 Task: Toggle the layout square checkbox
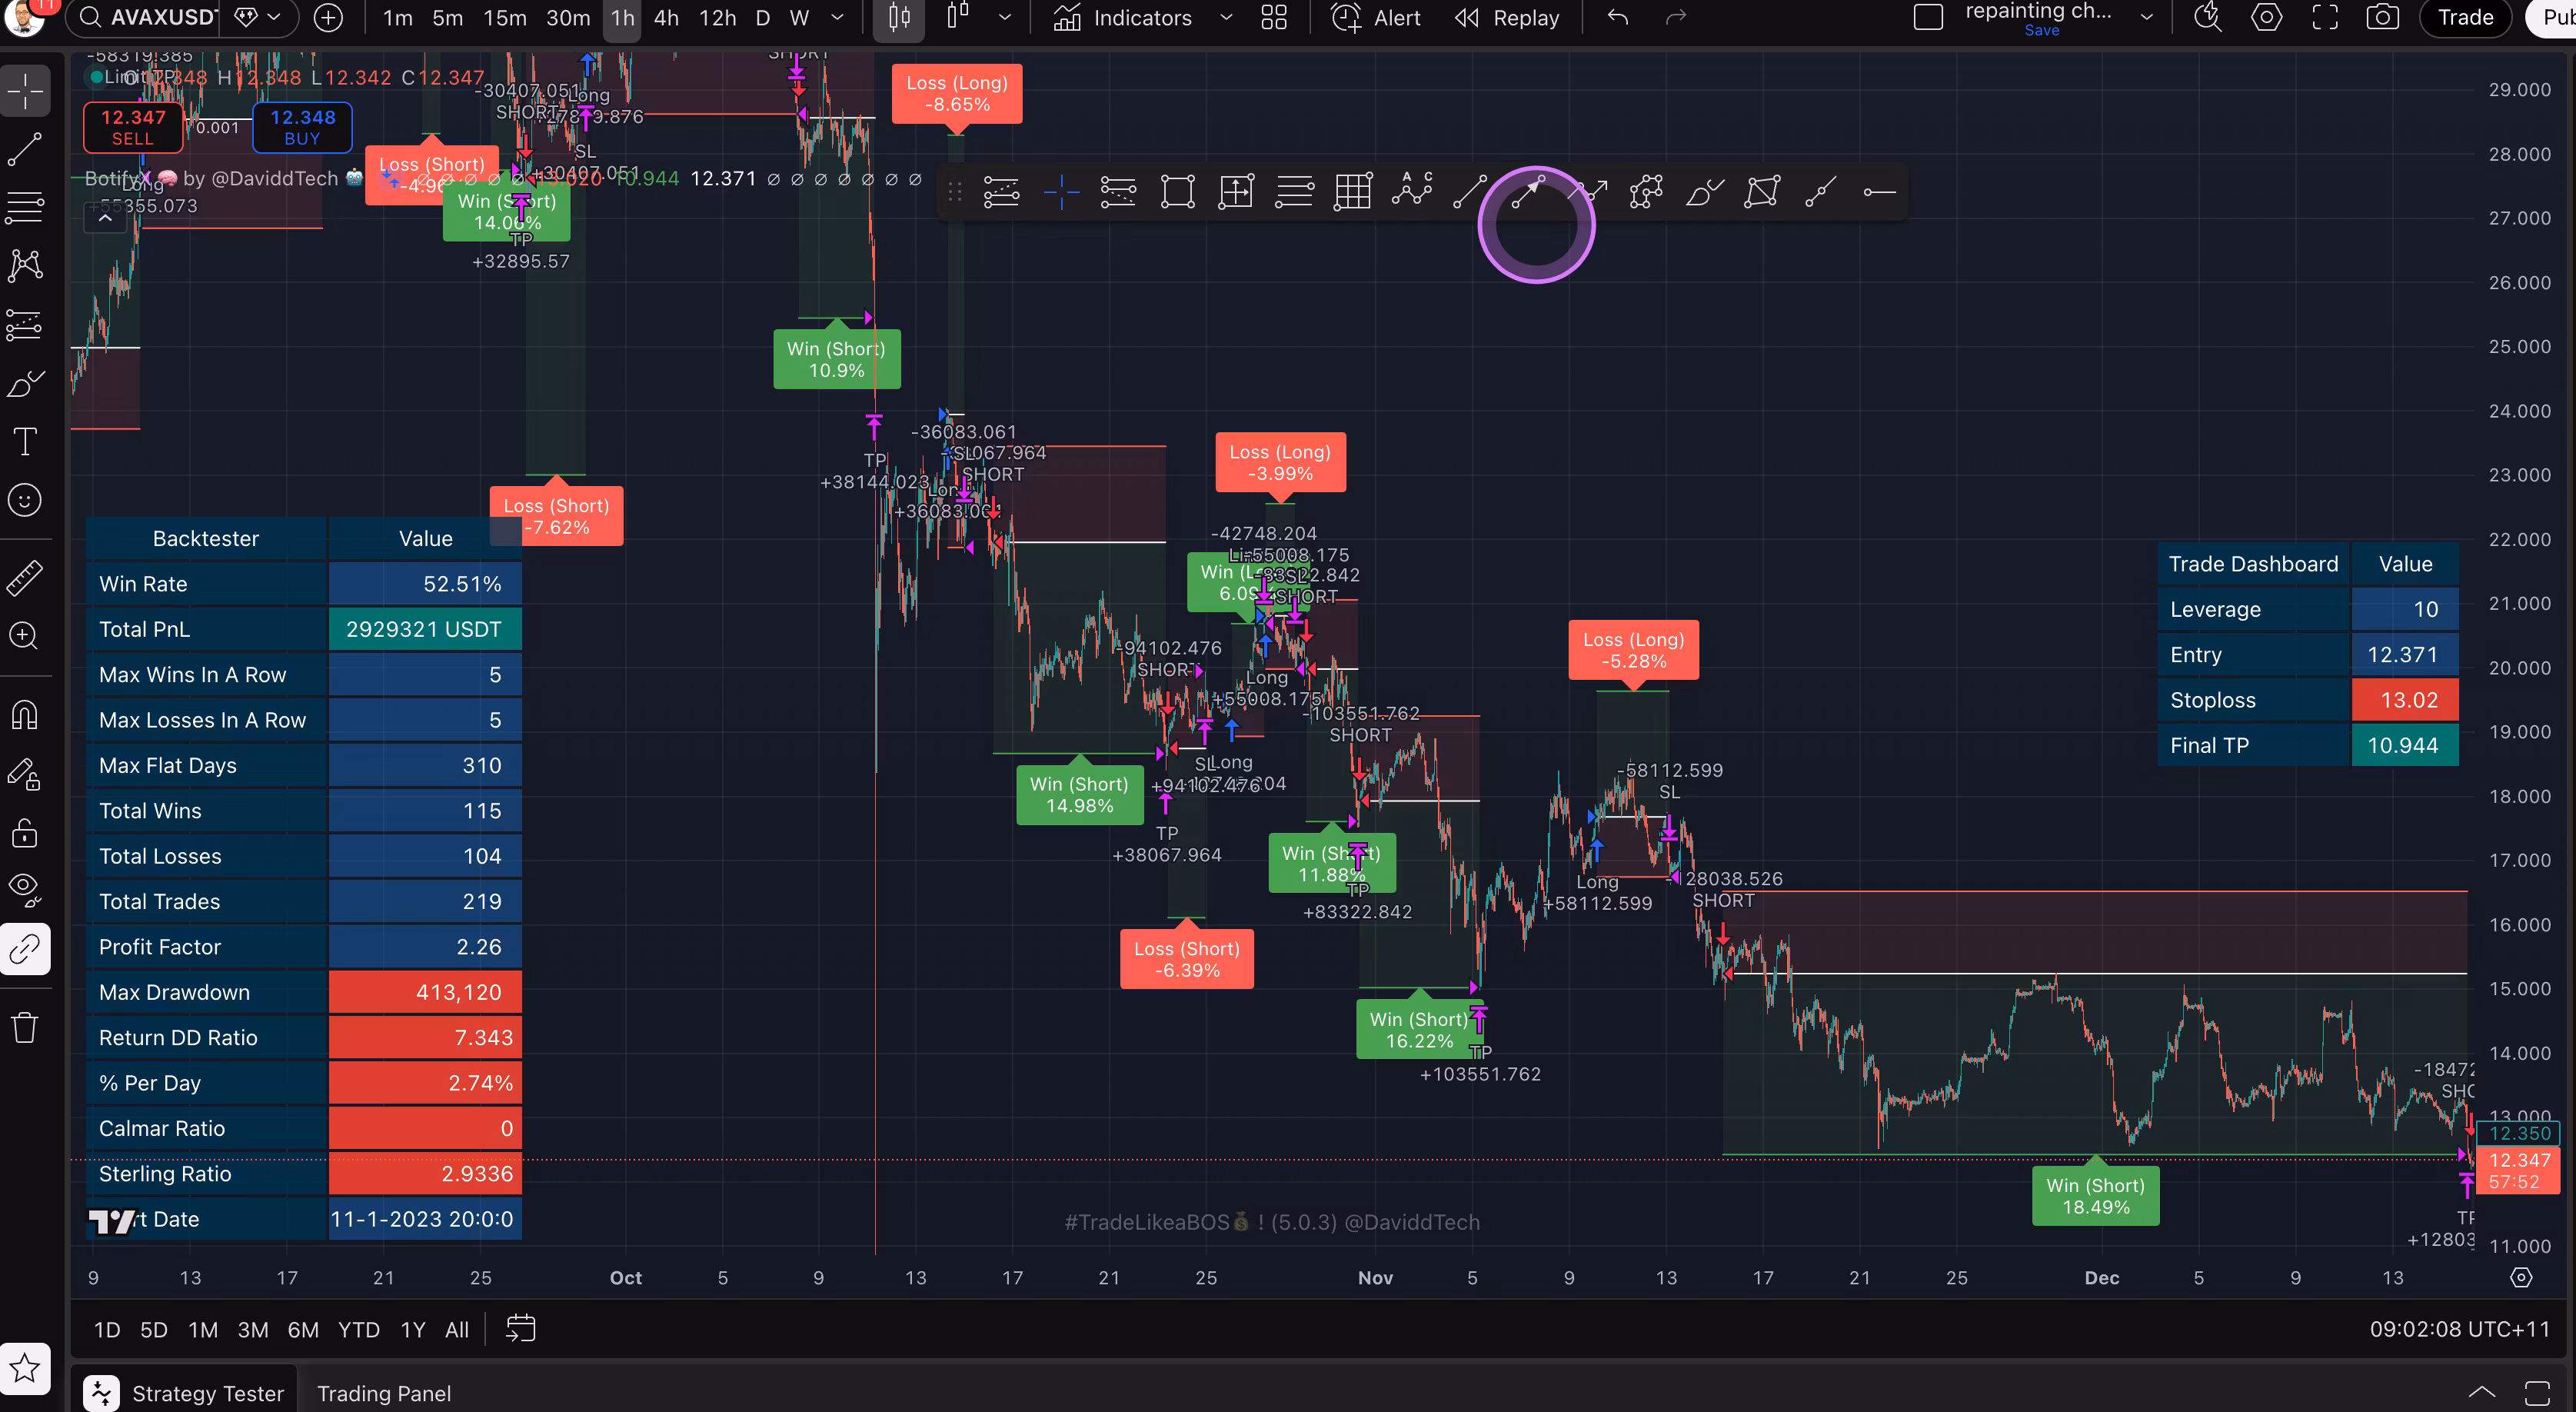pos(1928,18)
